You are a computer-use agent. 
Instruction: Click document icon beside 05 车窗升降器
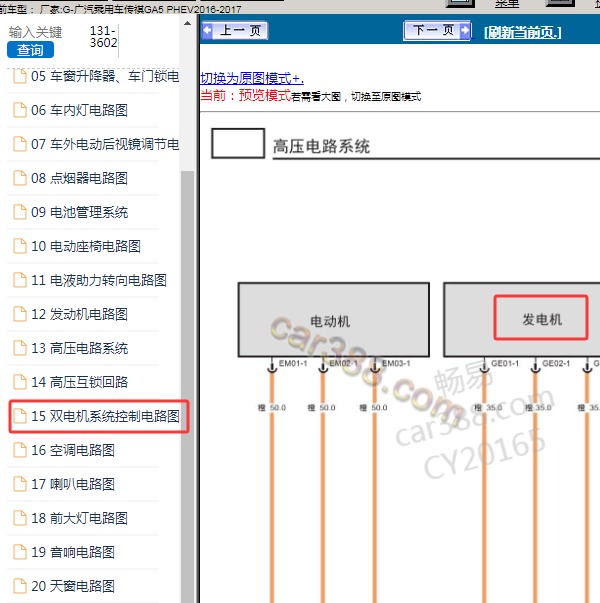click(20, 76)
